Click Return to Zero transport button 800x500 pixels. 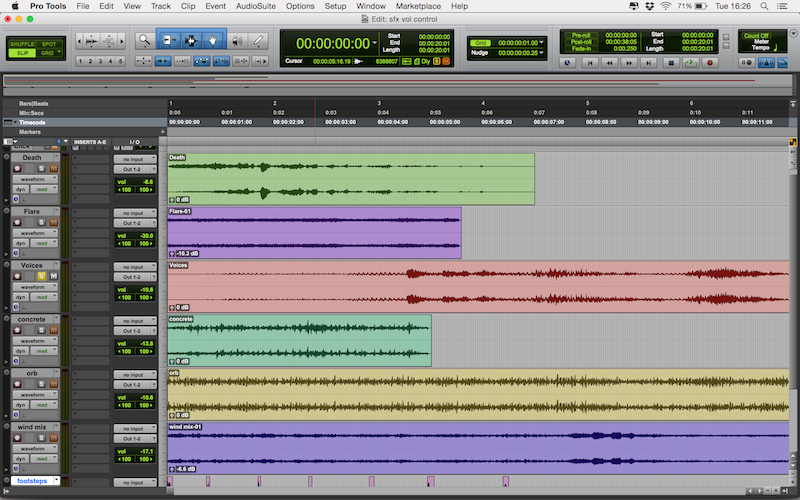coord(590,63)
